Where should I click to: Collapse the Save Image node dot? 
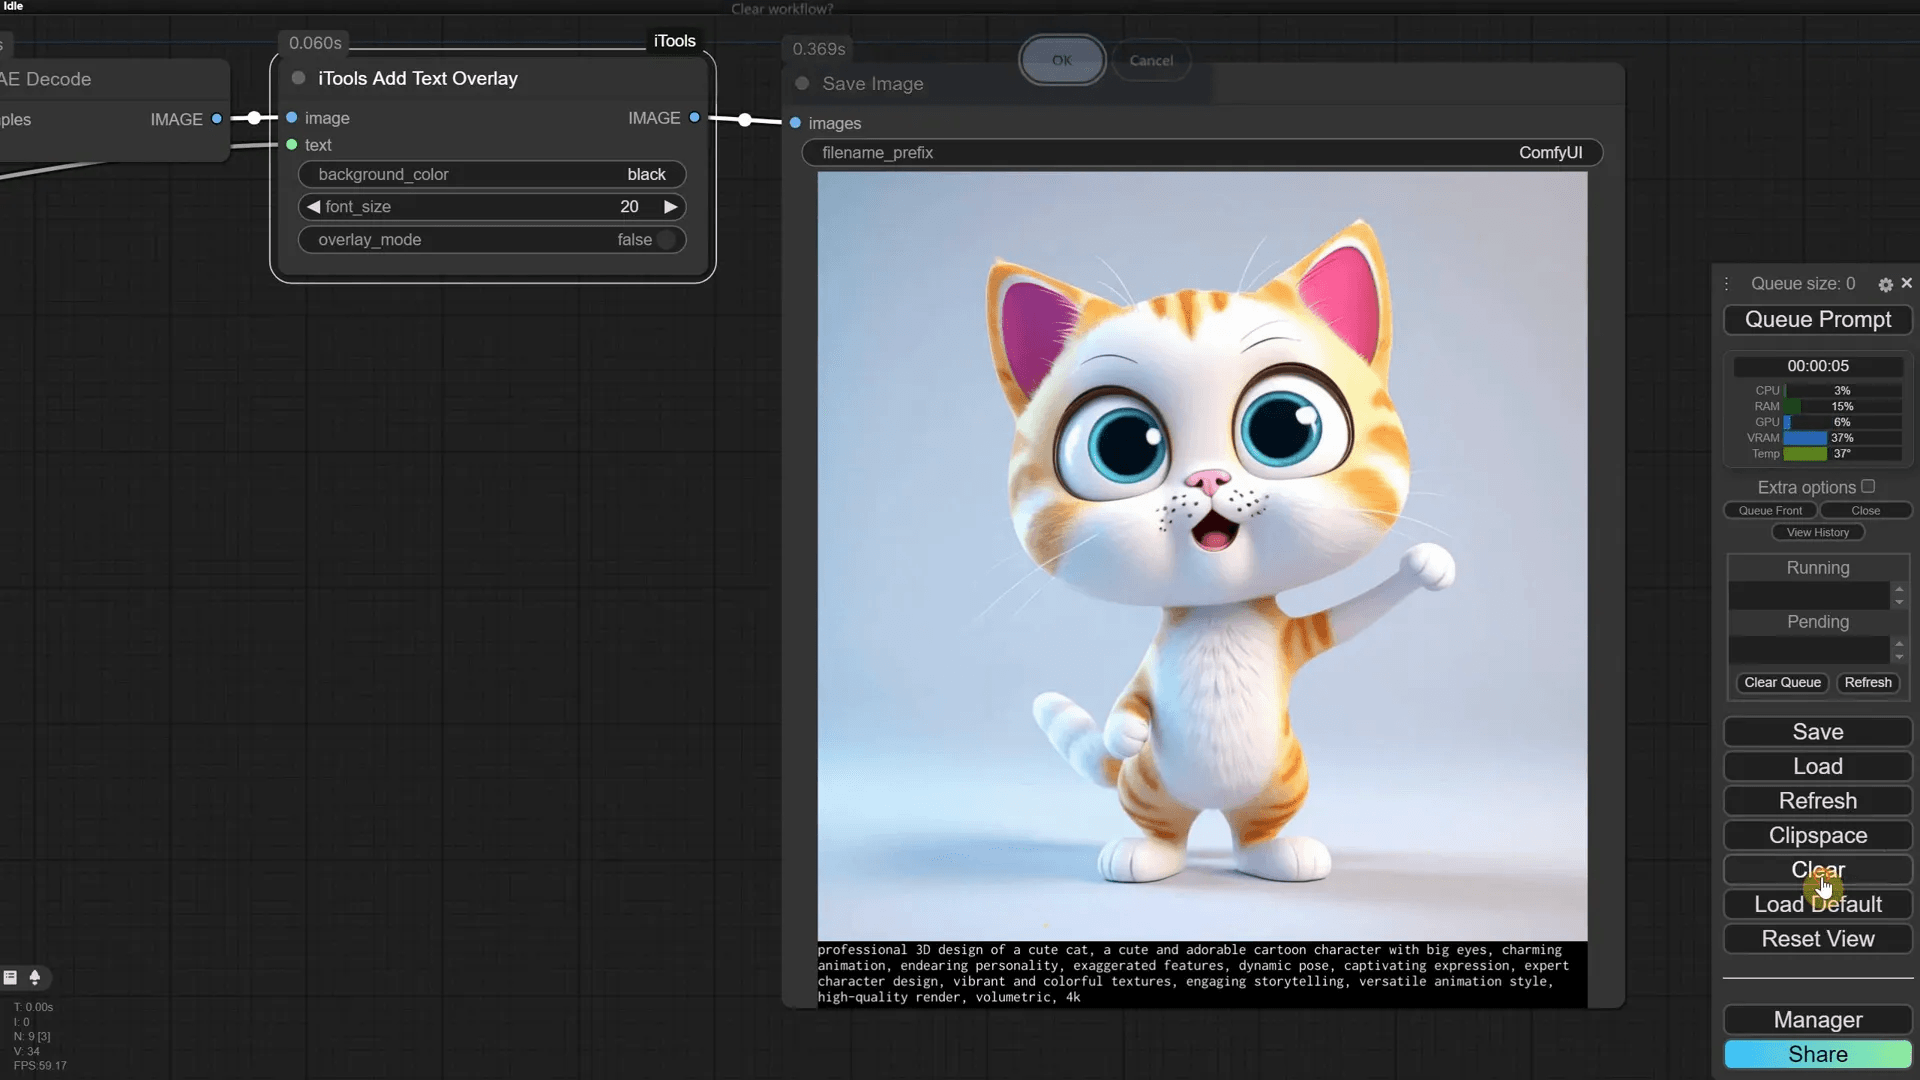802,84
